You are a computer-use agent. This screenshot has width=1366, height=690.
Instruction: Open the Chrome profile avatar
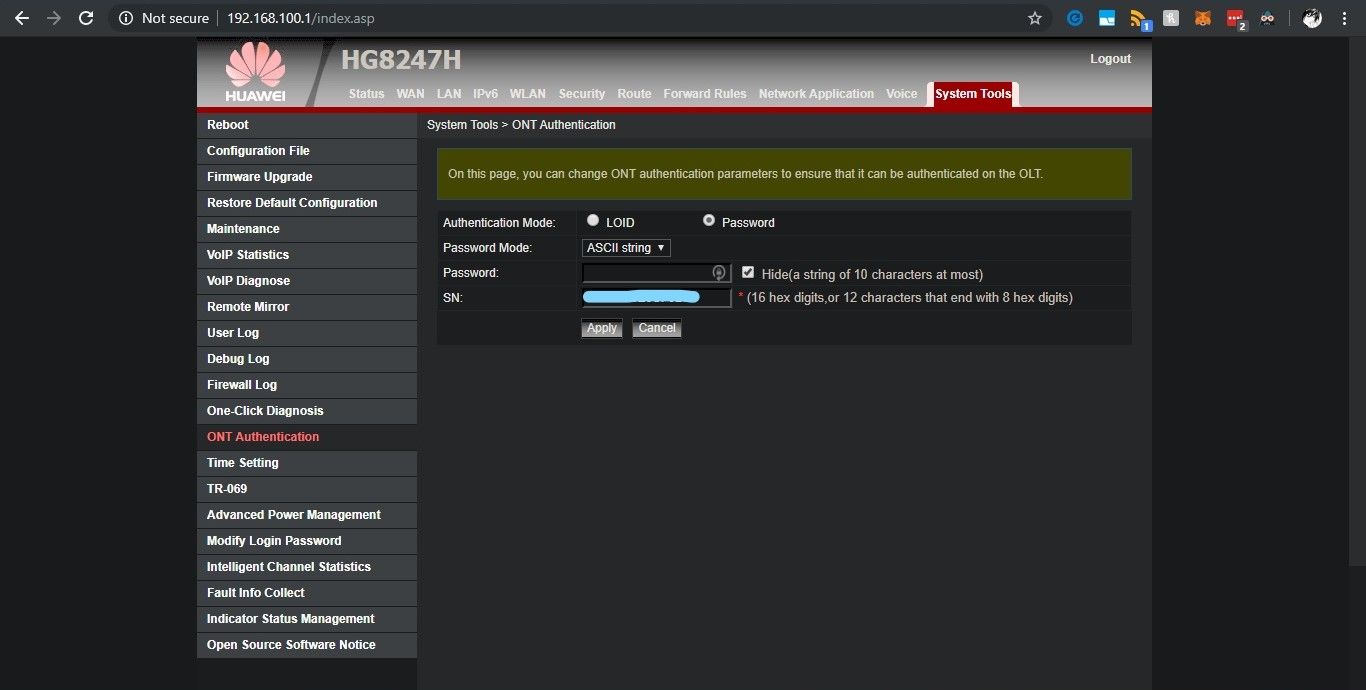[1312, 18]
